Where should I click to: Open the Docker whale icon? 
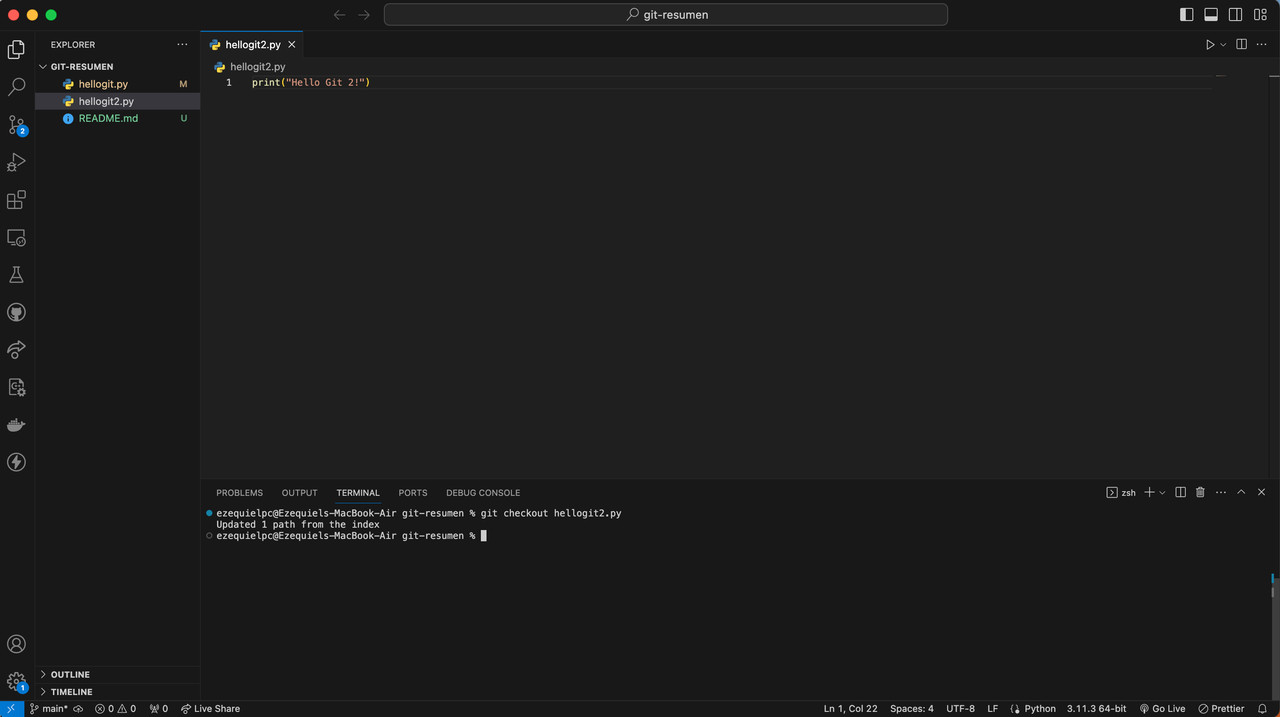[16, 425]
